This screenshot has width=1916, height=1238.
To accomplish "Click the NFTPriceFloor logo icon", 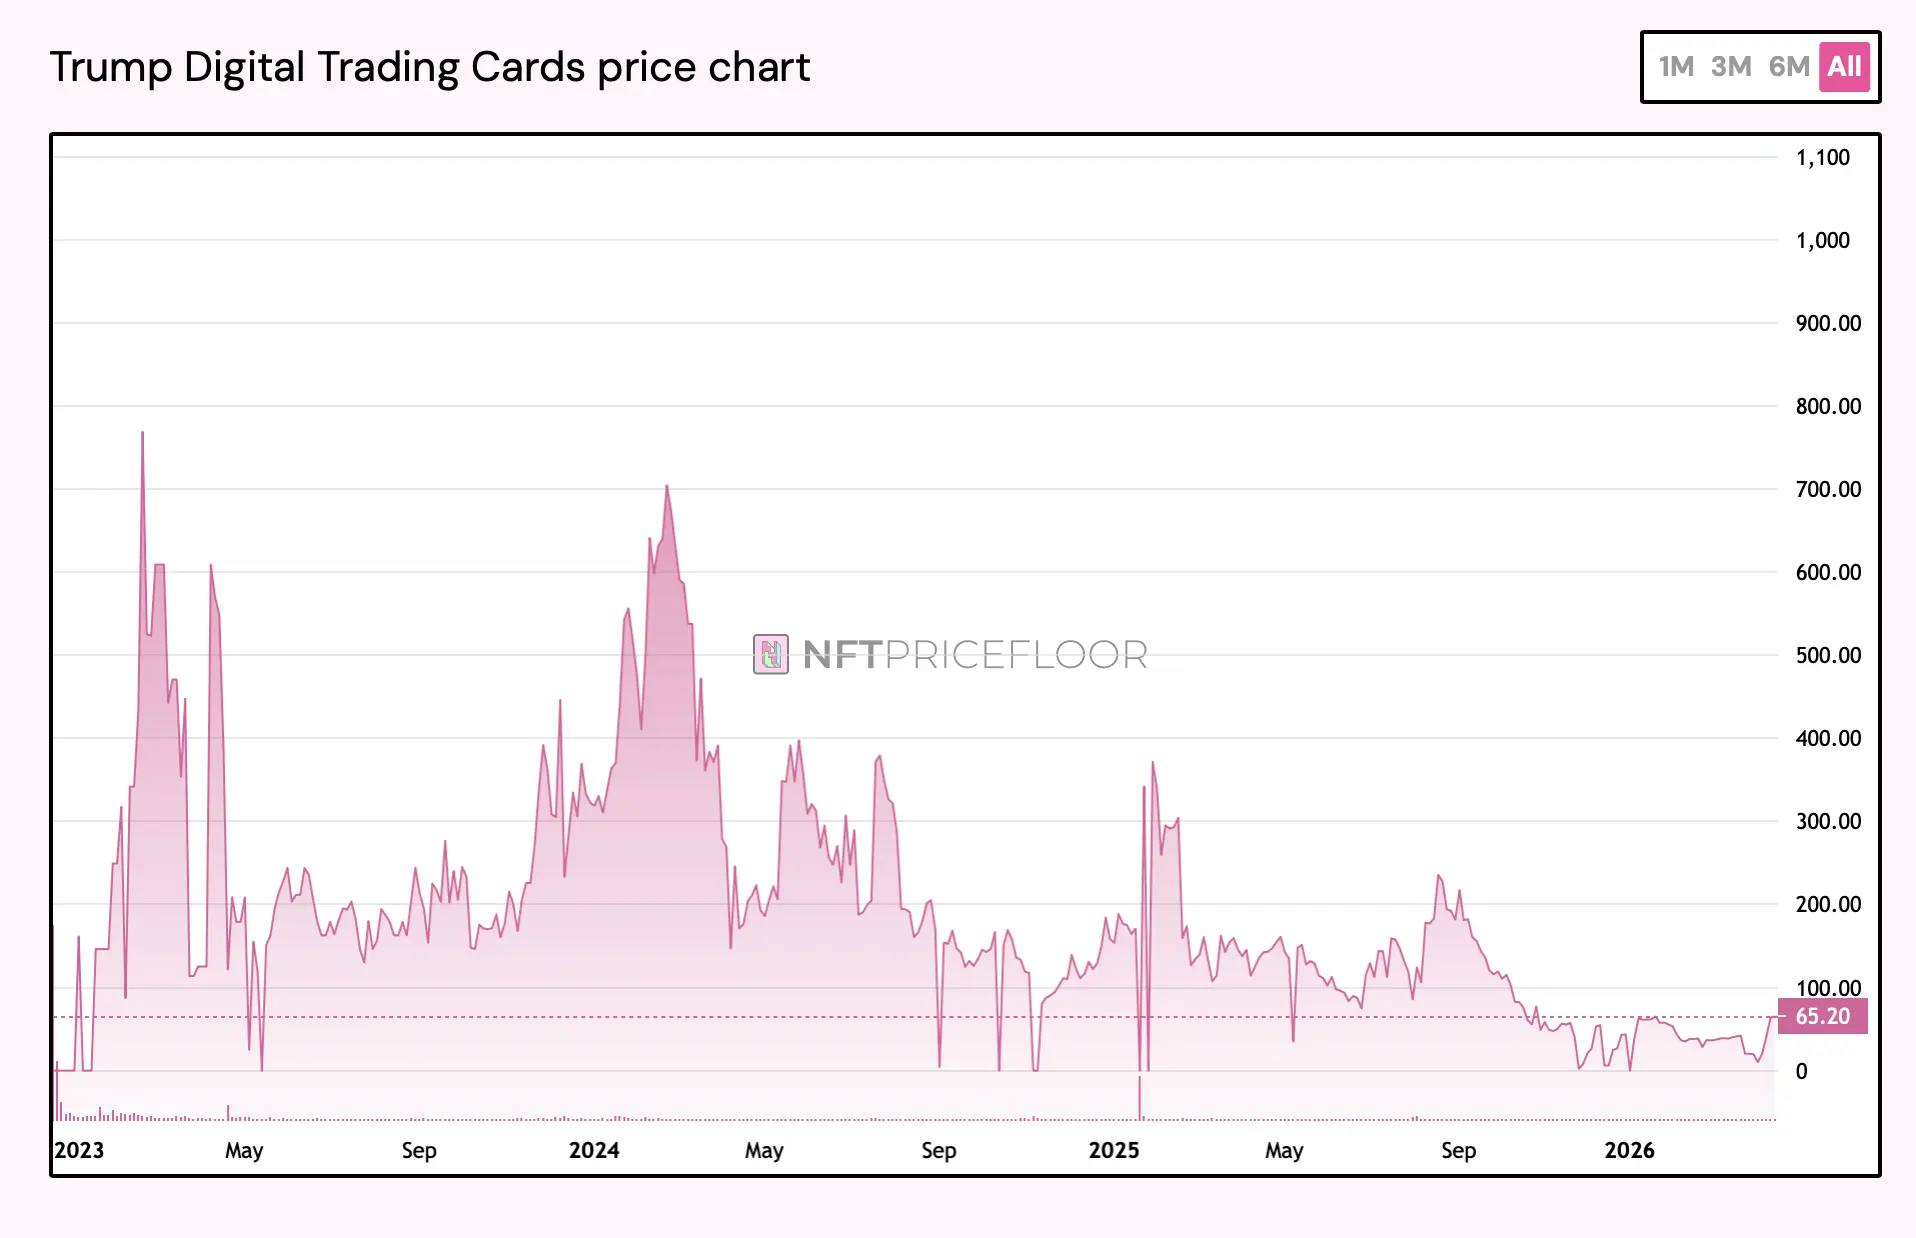I will tap(771, 655).
